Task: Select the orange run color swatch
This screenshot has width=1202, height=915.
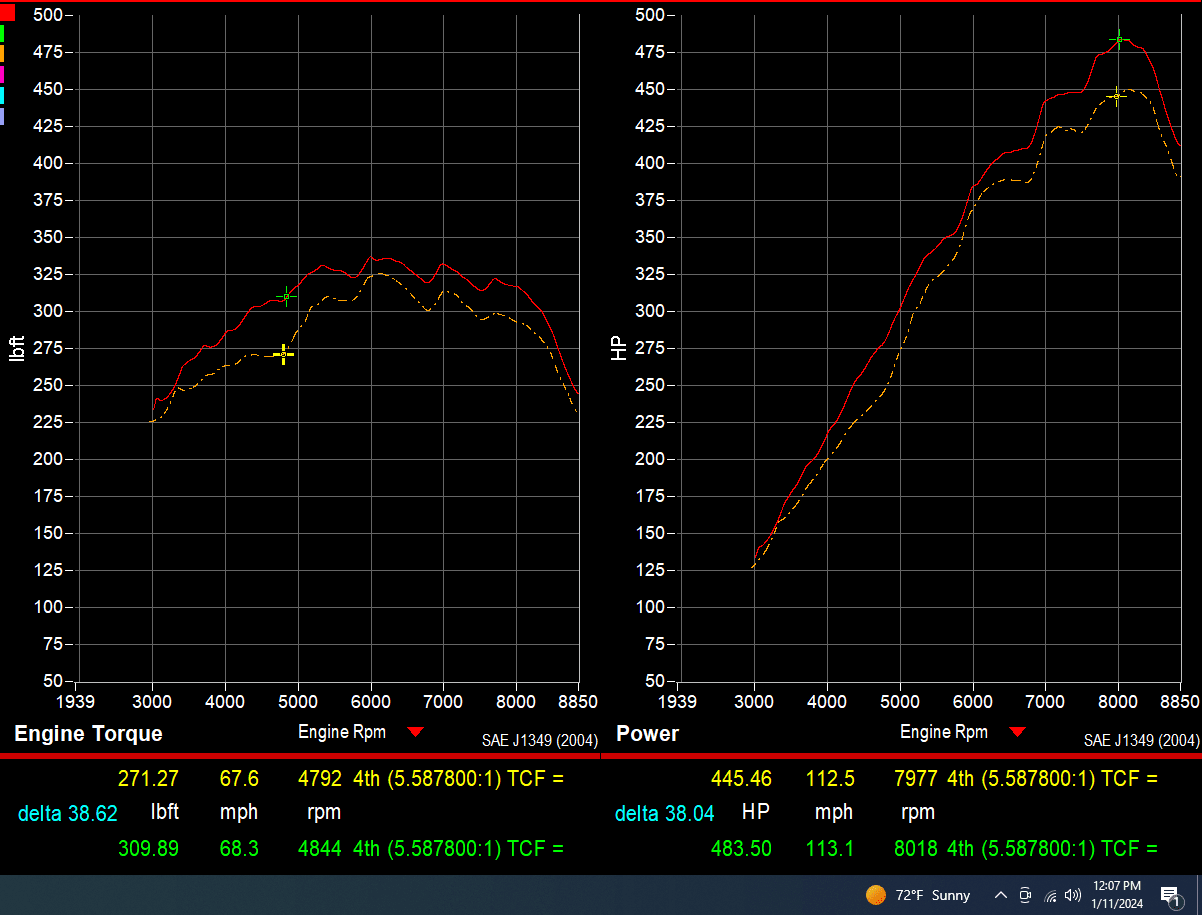Action: [x=3, y=54]
